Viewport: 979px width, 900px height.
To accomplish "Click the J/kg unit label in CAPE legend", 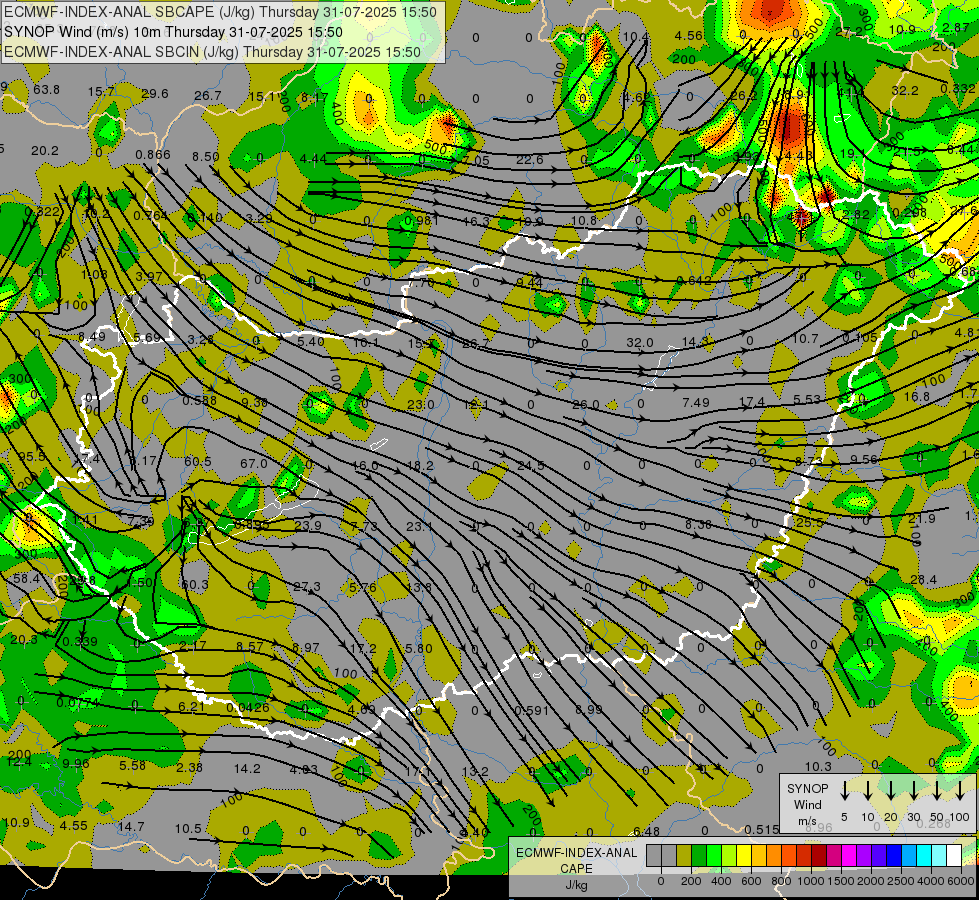I will pos(576,884).
